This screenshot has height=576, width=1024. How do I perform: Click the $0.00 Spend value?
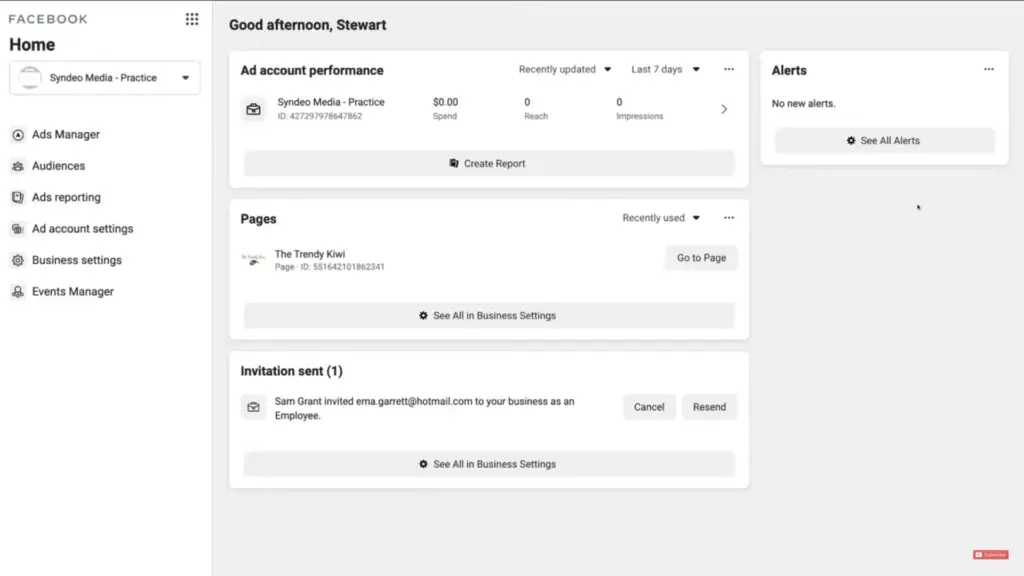point(445,102)
